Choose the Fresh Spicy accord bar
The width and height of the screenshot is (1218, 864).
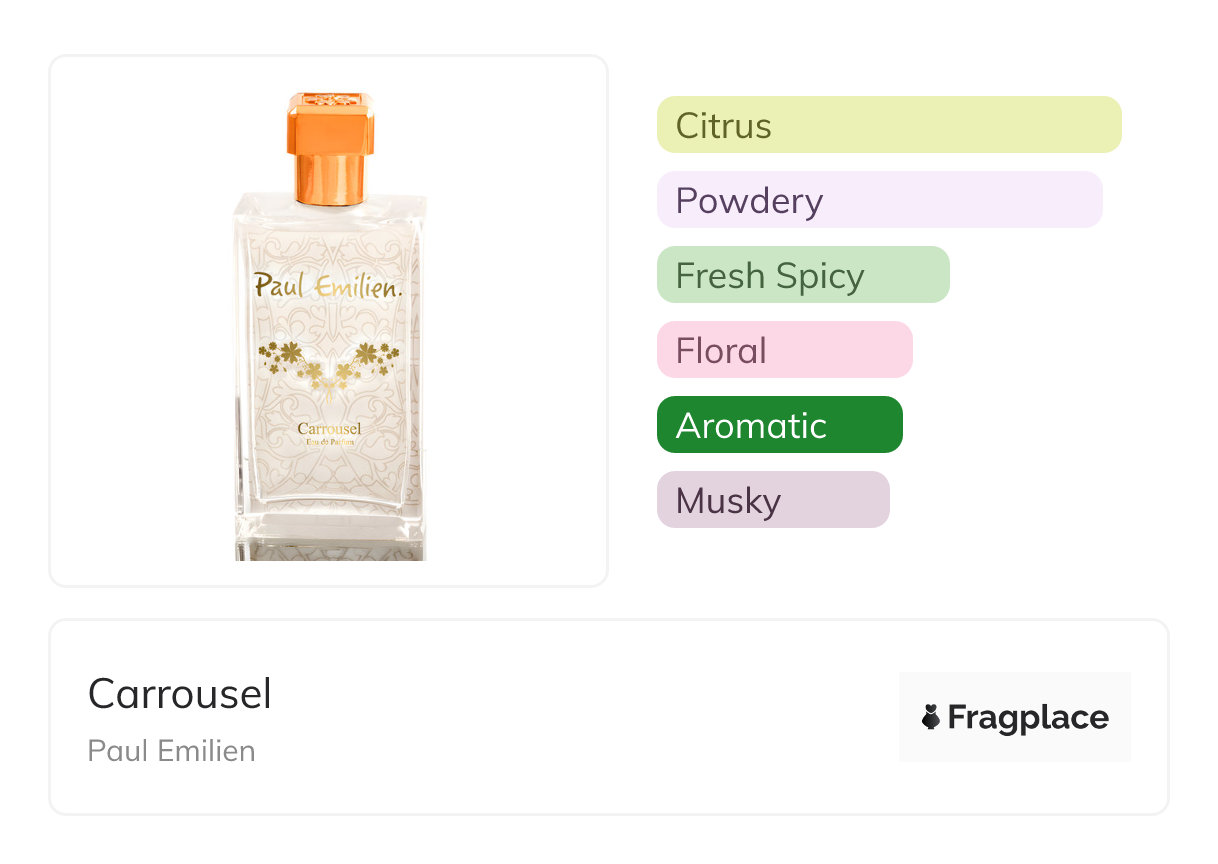click(x=802, y=275)
